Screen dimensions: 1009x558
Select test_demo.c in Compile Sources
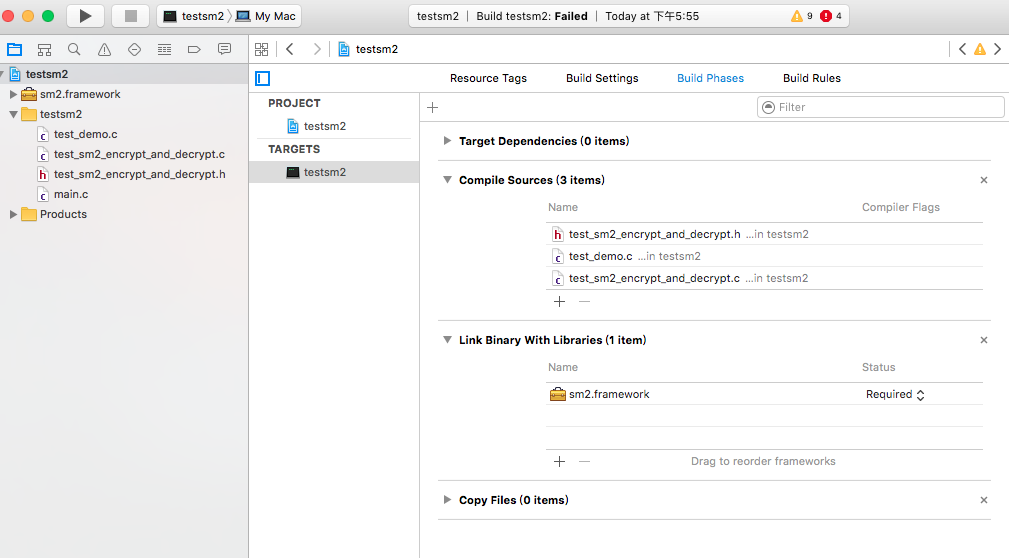click(x=764, y=256)
